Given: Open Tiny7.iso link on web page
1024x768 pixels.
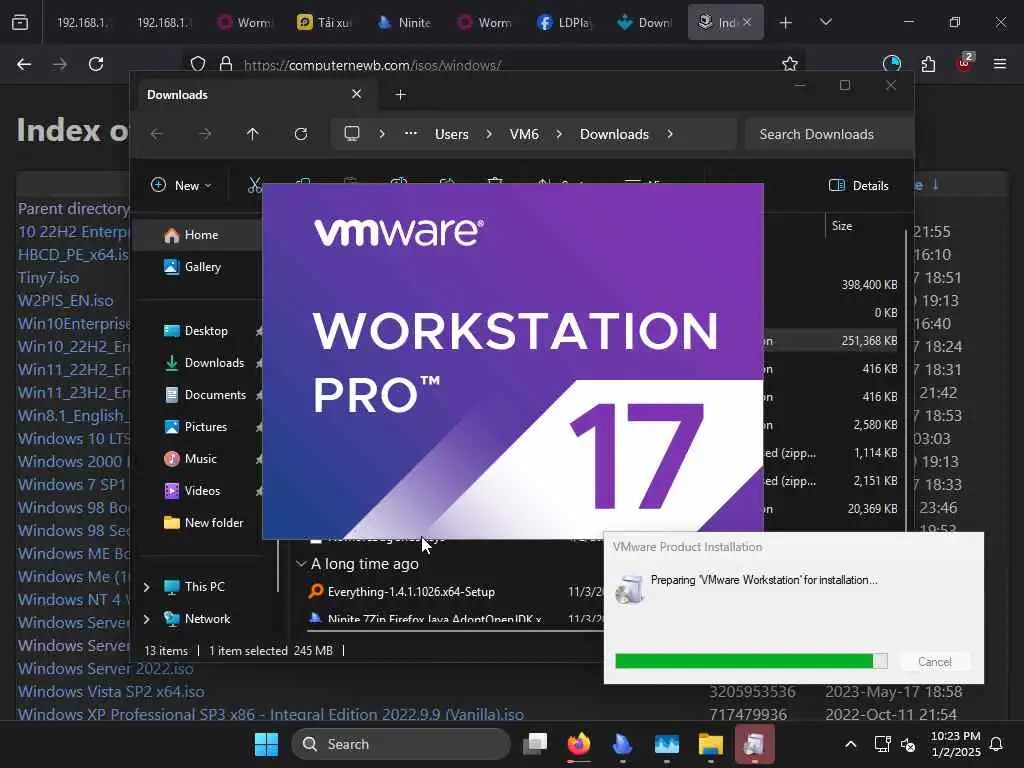Looking at the screenshot, I should coord(48,278).
